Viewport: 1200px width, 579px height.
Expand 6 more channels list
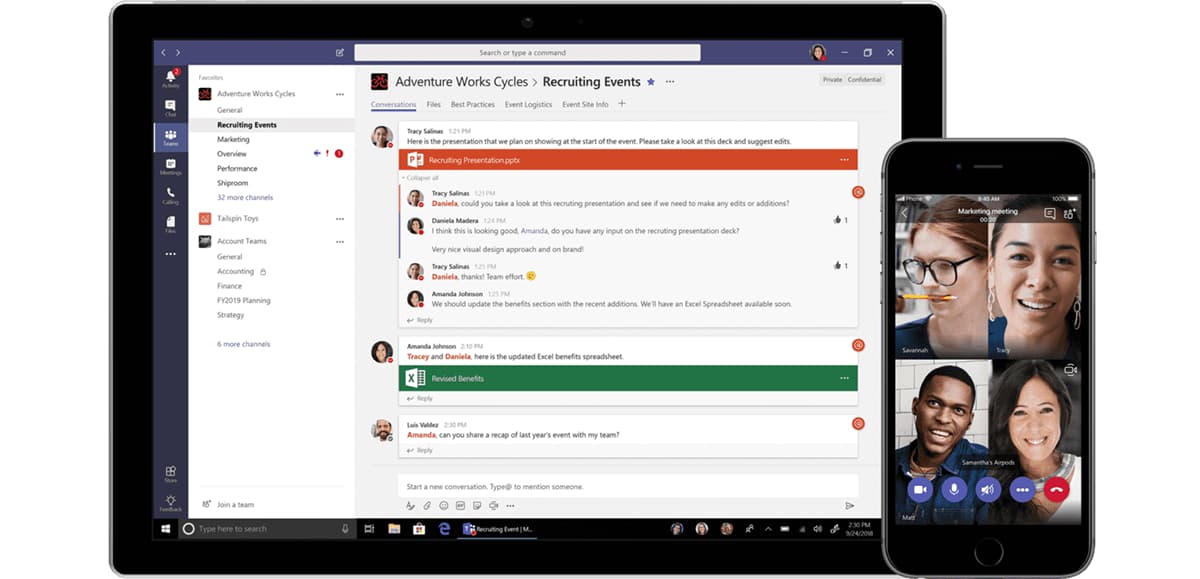coord(243,344)
